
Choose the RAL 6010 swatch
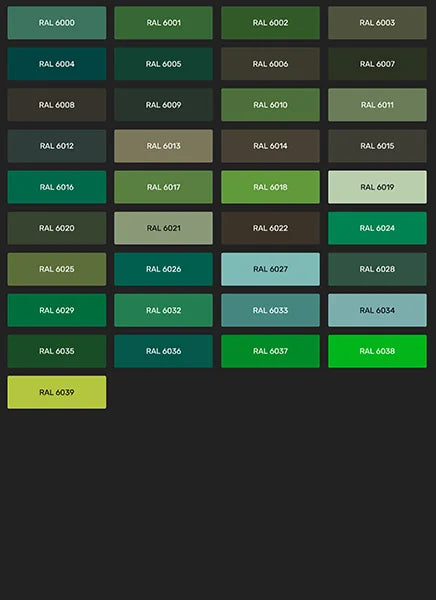[270, 105]
